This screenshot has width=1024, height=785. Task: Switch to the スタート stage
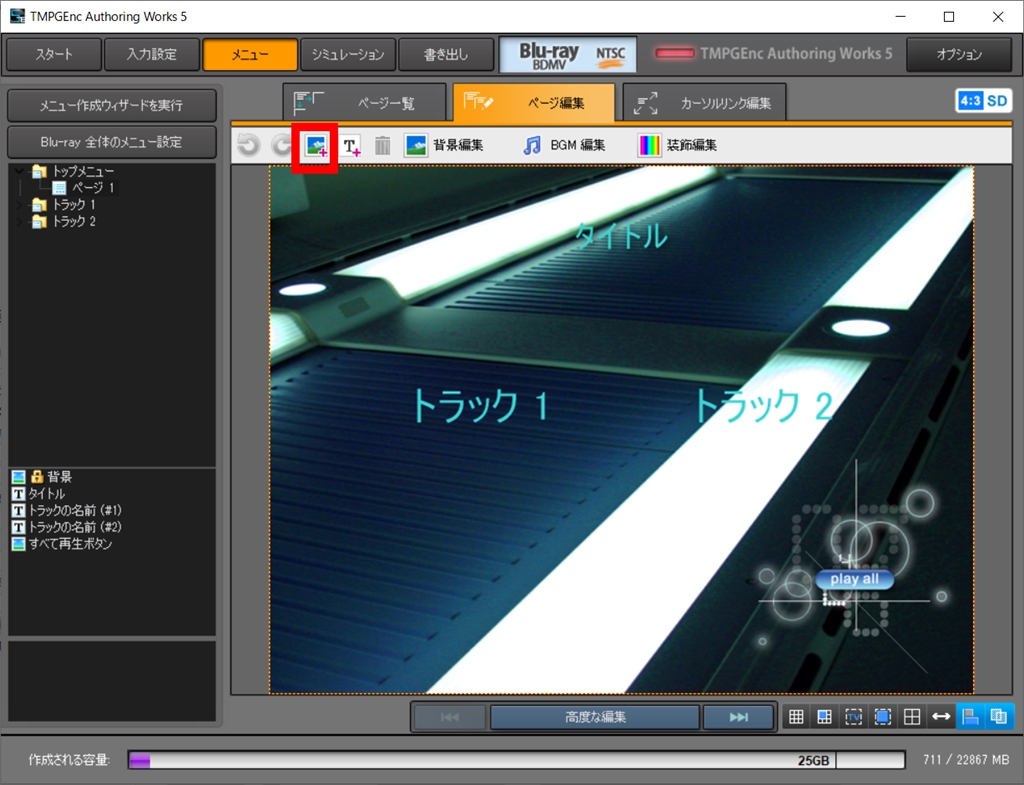[x=54, y=54]
